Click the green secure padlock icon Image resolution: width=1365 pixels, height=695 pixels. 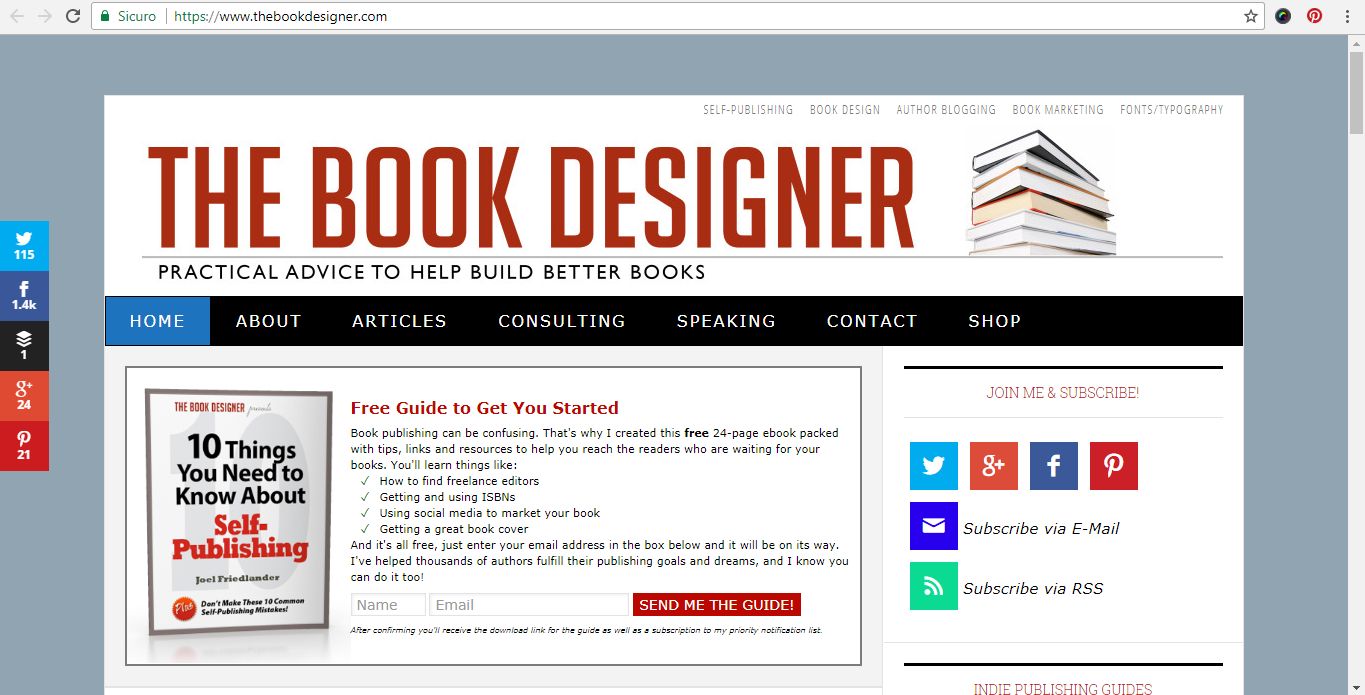(x=105, y=16)
